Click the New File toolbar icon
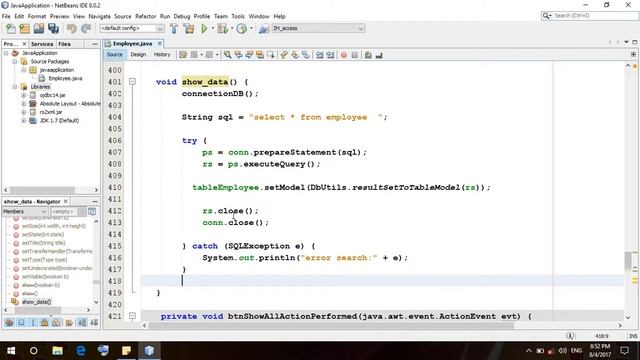The height and width of the screenshot is (360, 640). (11, 29)
